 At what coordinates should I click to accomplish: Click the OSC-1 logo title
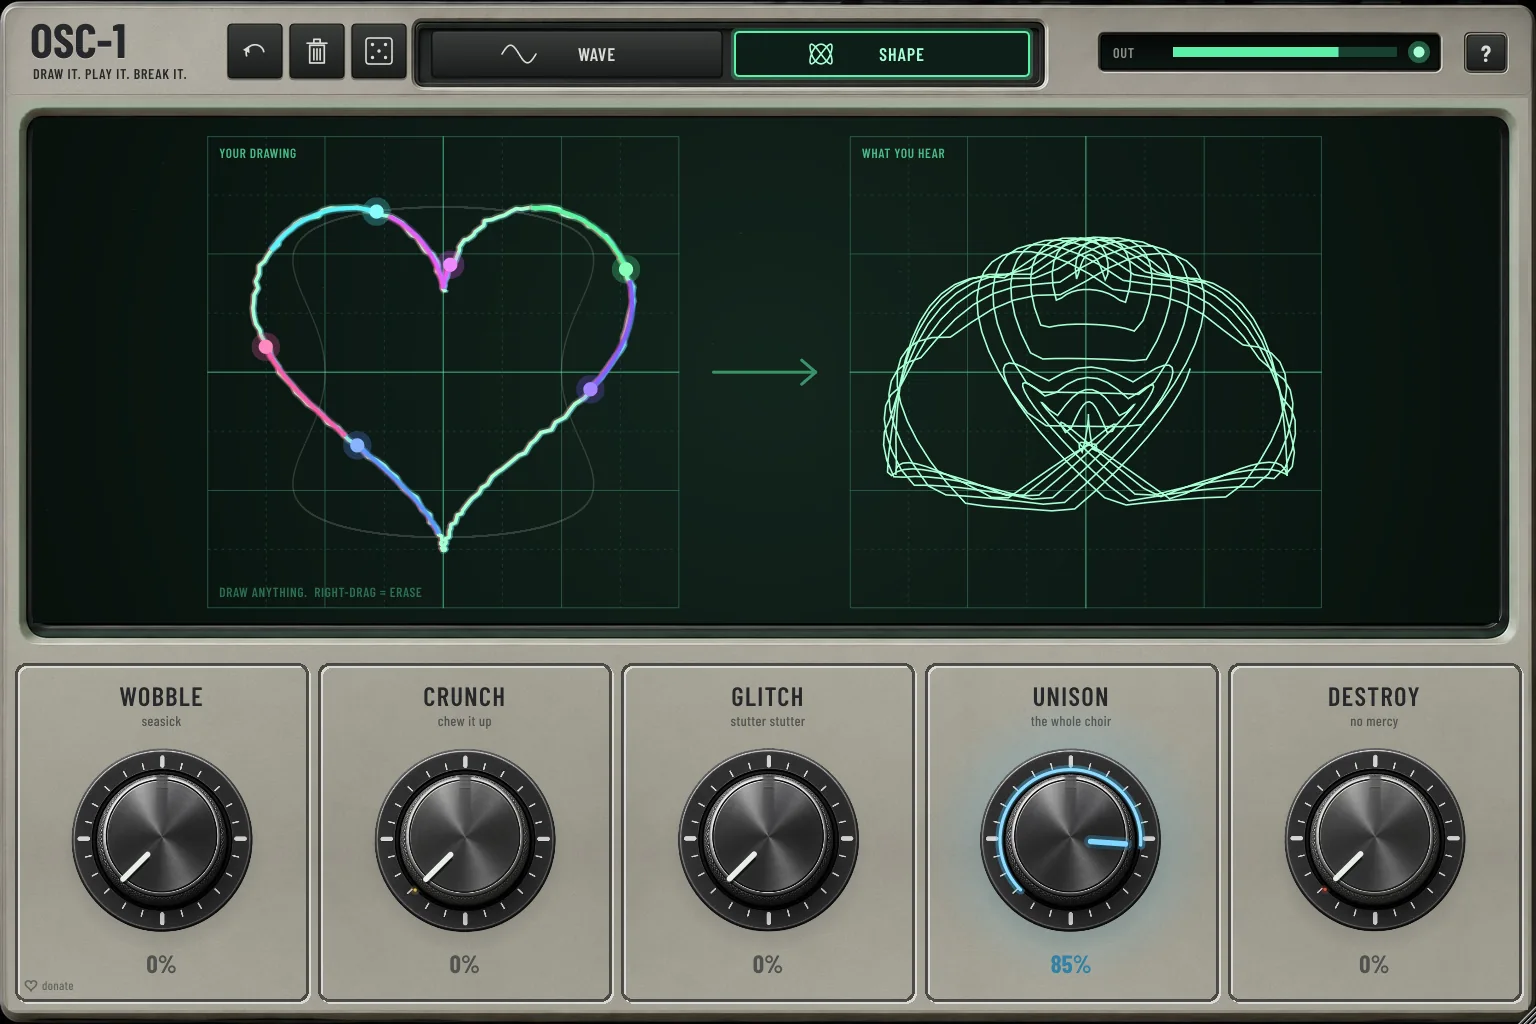79,42
